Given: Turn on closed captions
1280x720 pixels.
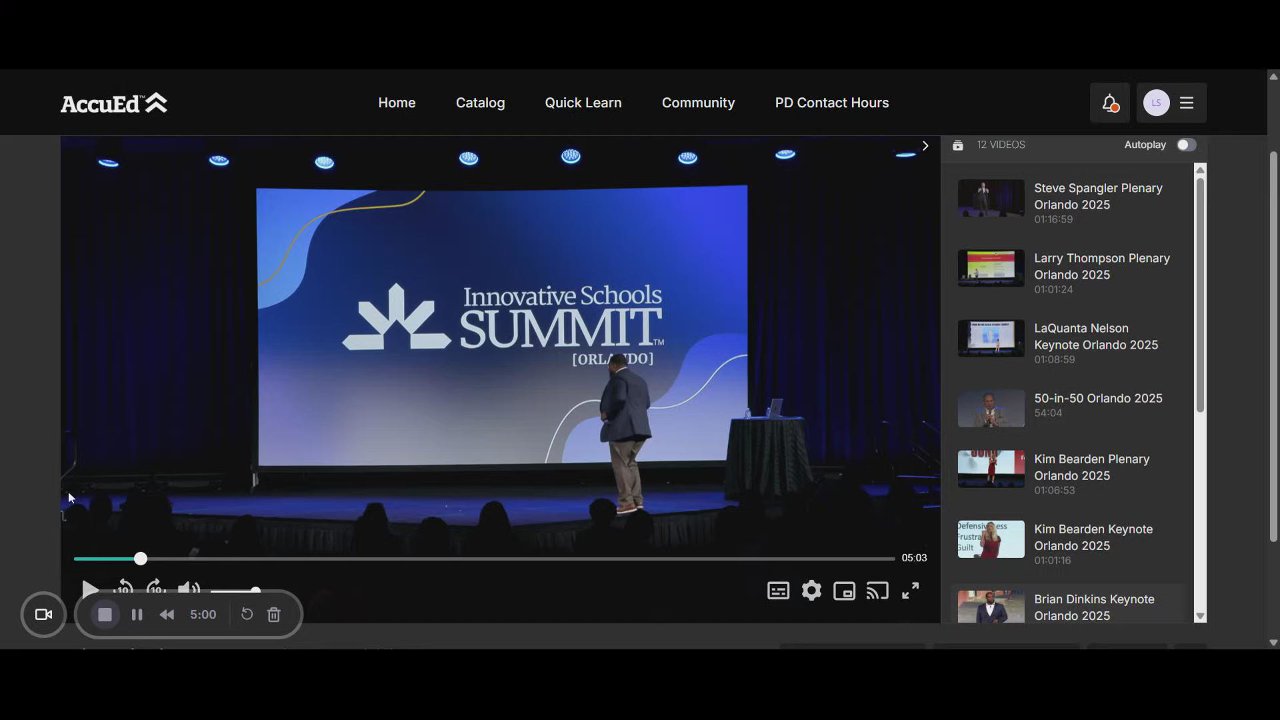Looking at the screenshot, I should [778, 591].
